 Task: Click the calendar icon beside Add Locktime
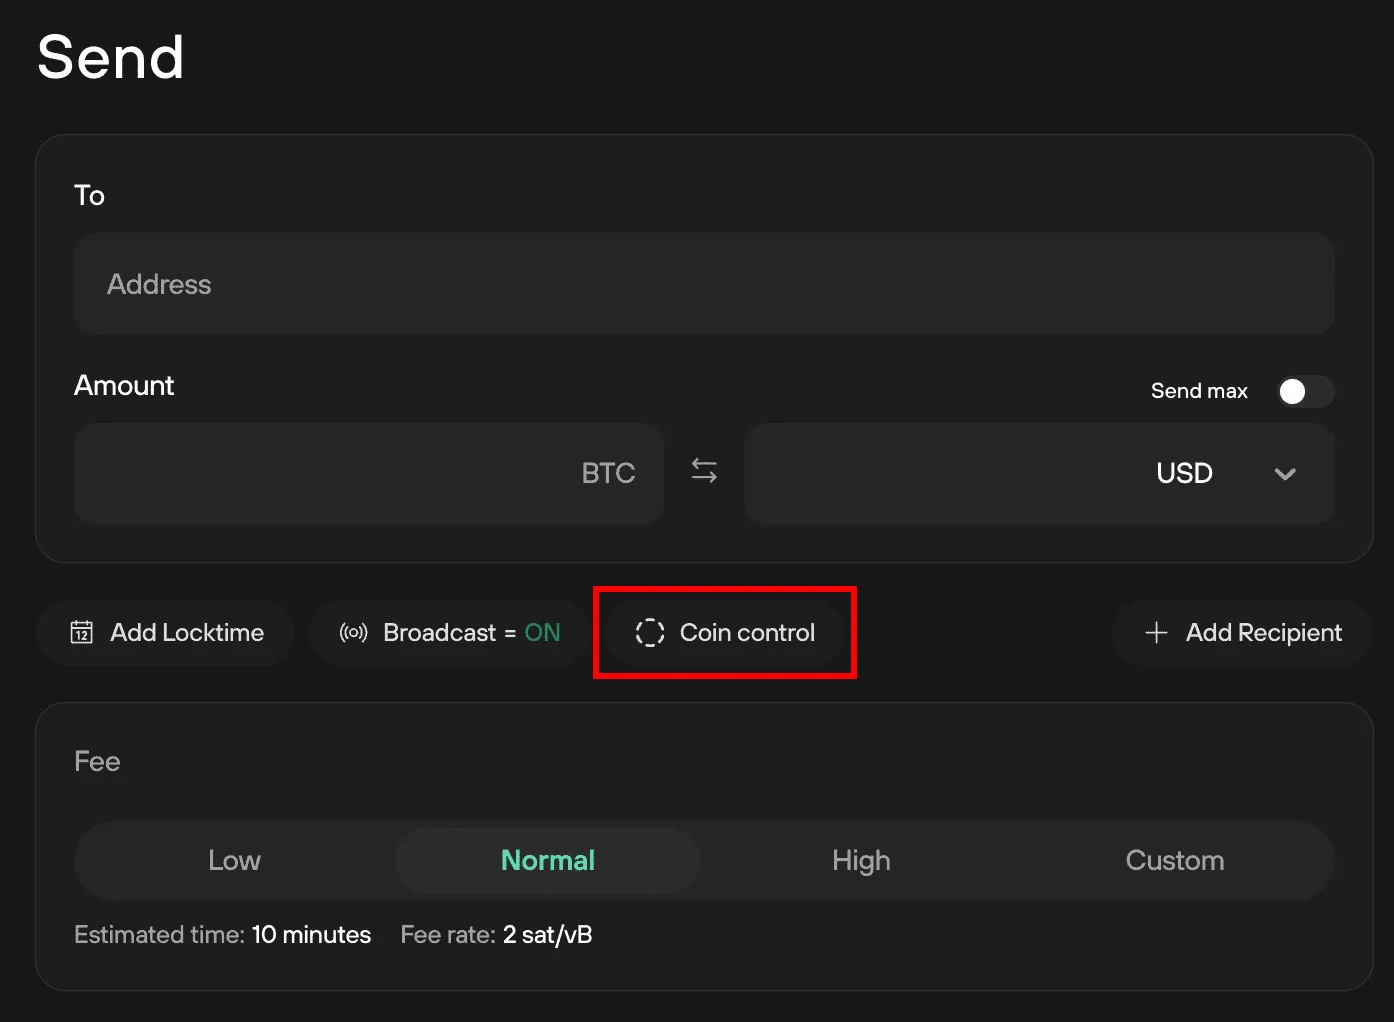click(81, 632)
